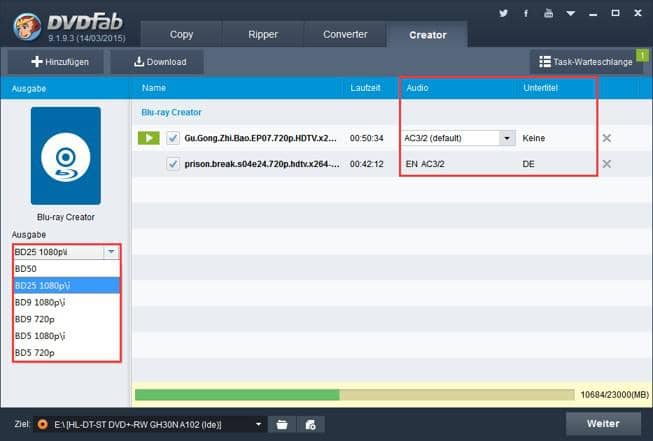Uncheck the prison.break.s04e24 file checkbox
The image size is (653, 441).
tap(173, 164)
